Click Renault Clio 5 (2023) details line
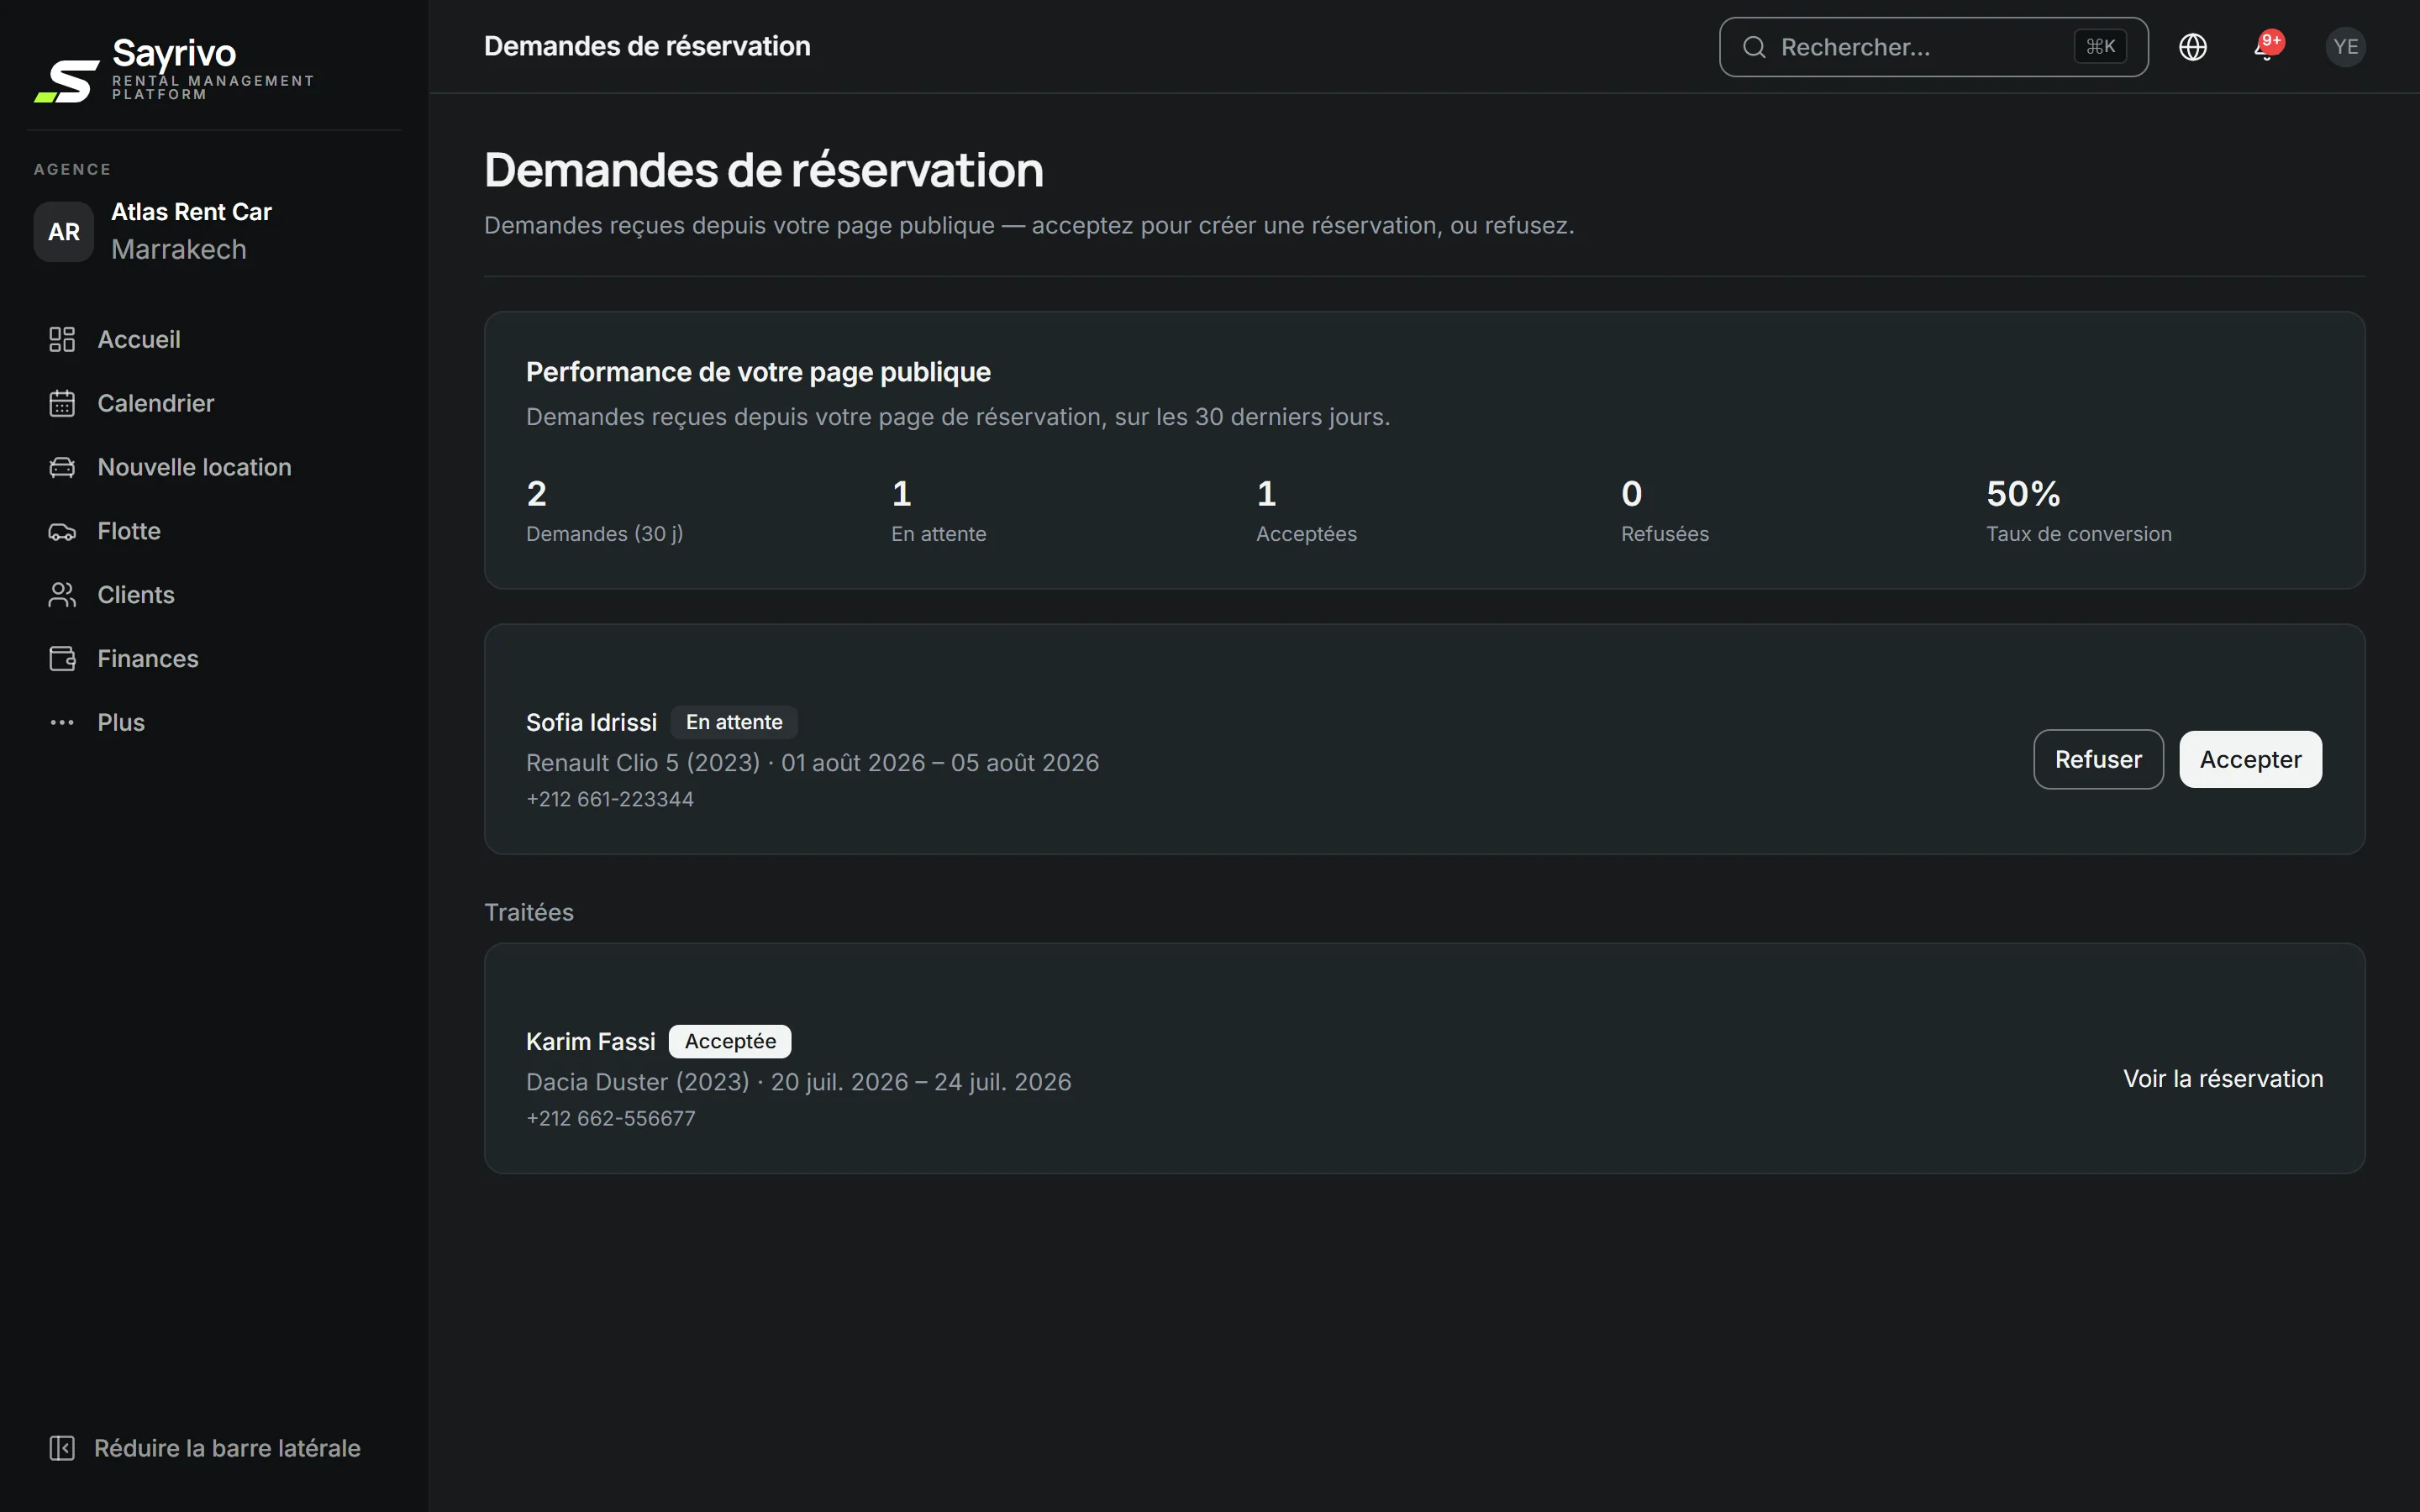Viewport: 2420px width, 1512px height. (x=812, y=763)
